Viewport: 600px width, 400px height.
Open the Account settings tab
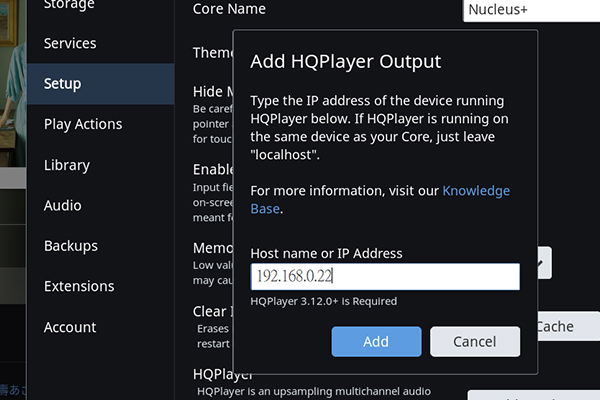point(70,327)
